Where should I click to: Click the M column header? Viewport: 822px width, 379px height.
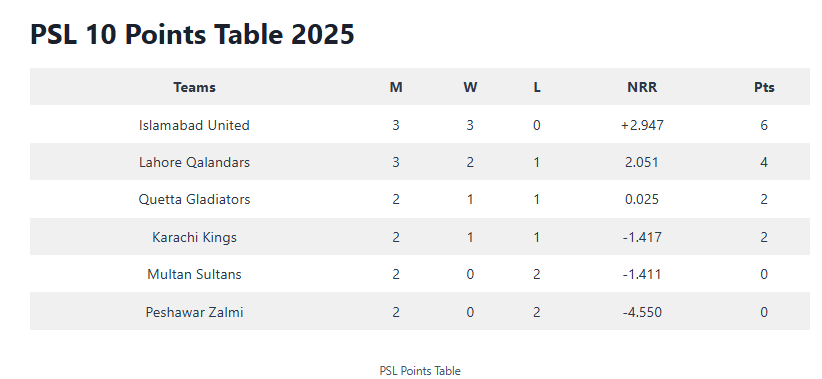(396, 87)
